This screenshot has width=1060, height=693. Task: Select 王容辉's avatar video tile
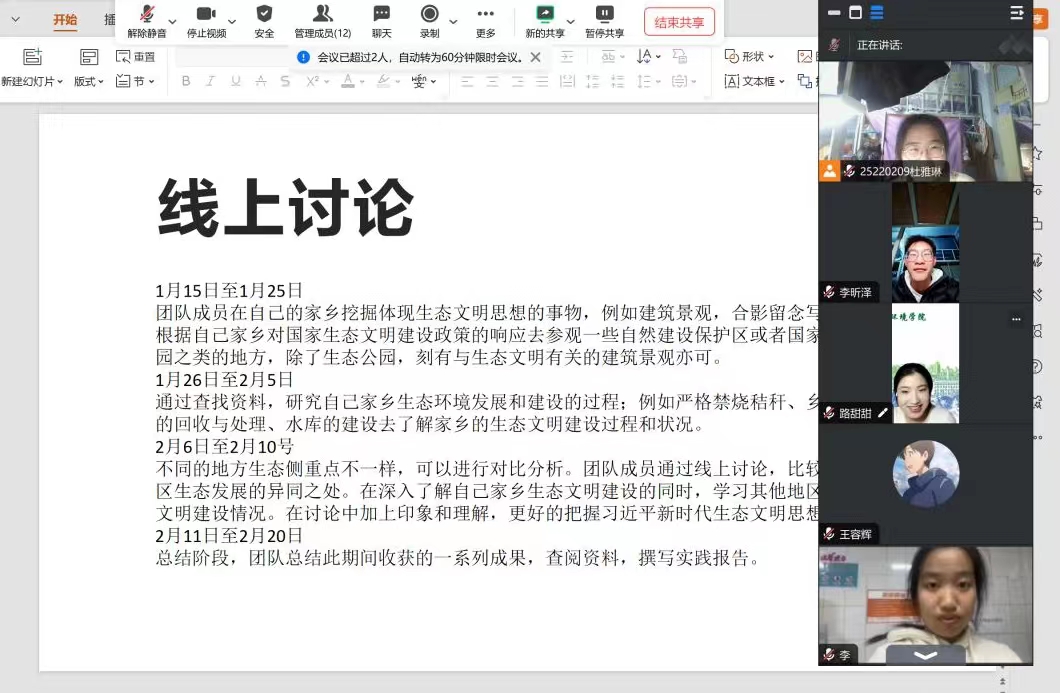925,474
